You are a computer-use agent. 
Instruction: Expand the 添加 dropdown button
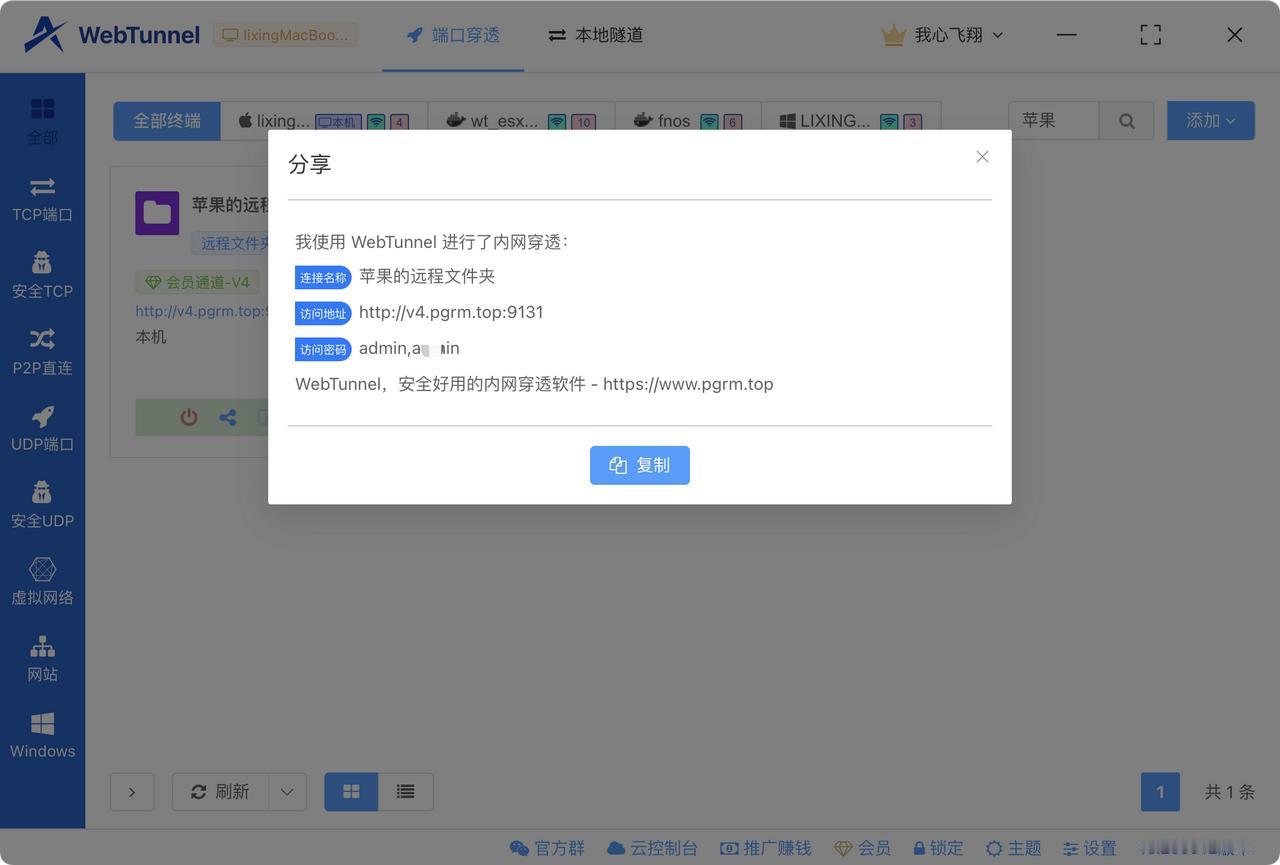click(x=1211, y=121)
